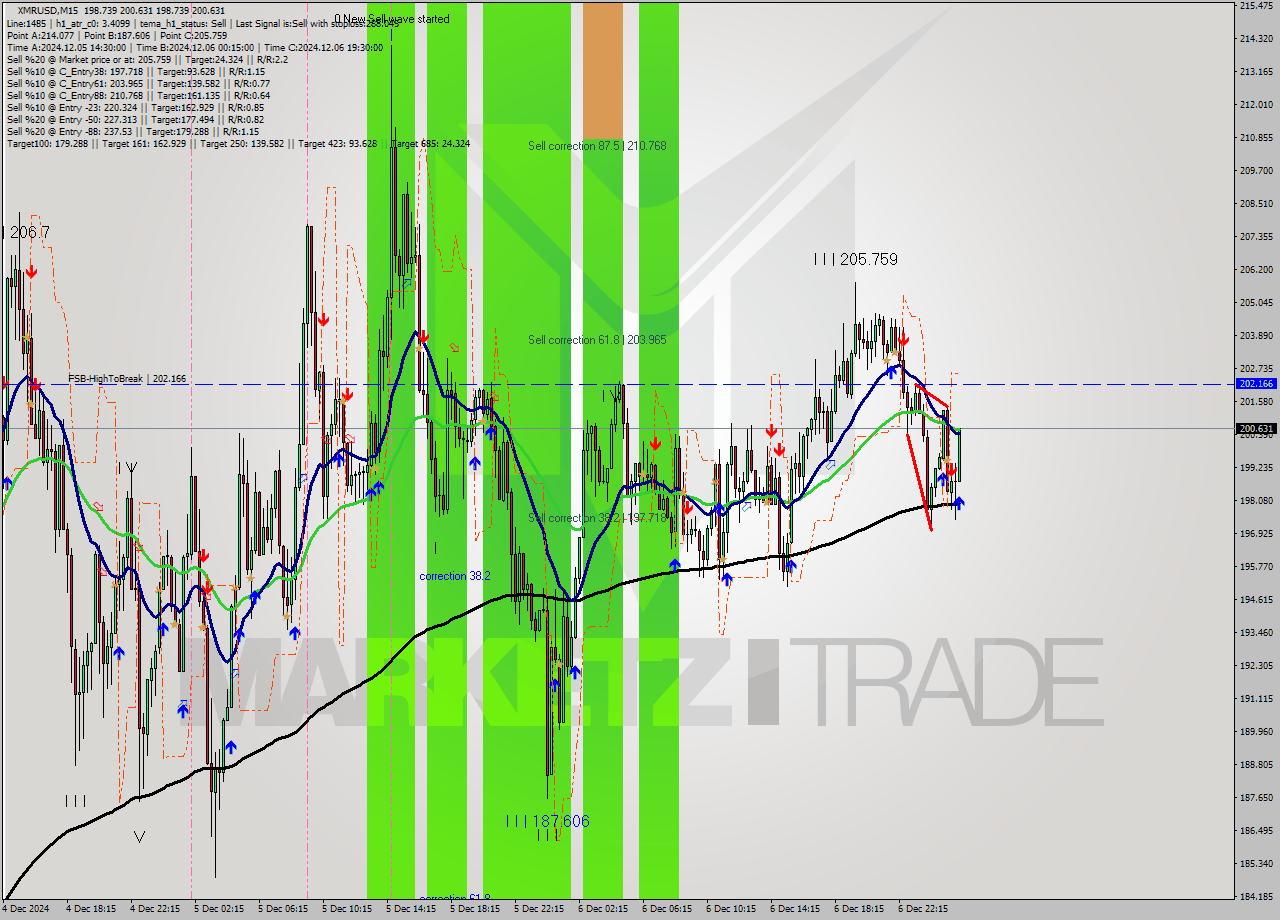
Task: Click the '4 Dec 22:15' time axis label
Action: click(x=155, y=910)
